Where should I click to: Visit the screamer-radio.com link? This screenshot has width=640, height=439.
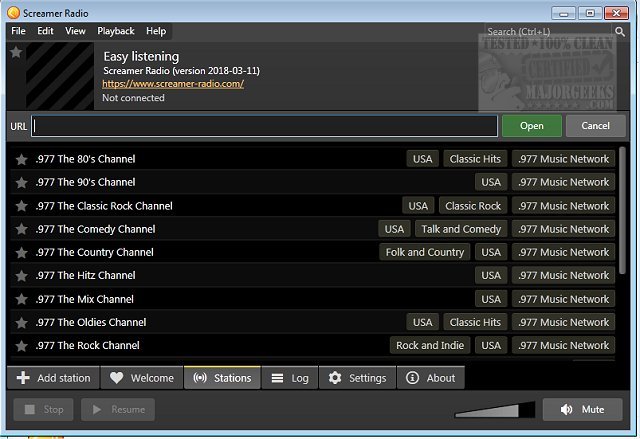173,84
